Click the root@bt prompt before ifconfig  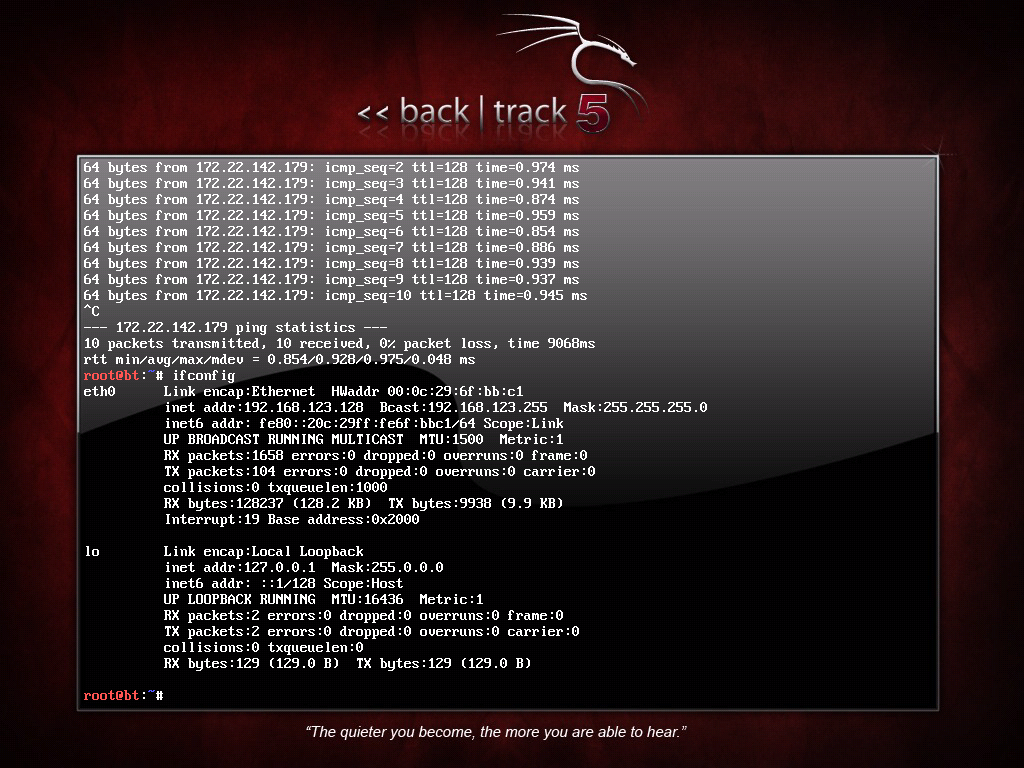click(x=123, y=376)
